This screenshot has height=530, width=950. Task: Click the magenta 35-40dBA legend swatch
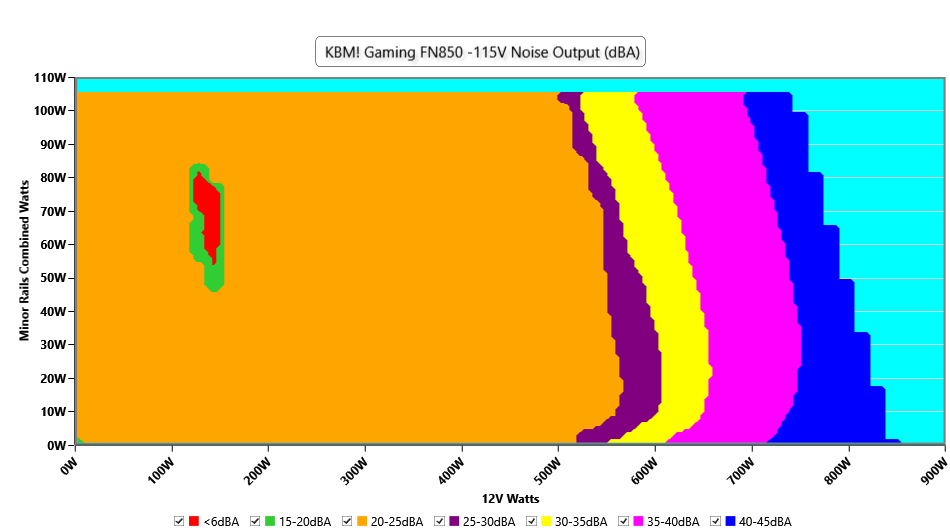(638, 521)
